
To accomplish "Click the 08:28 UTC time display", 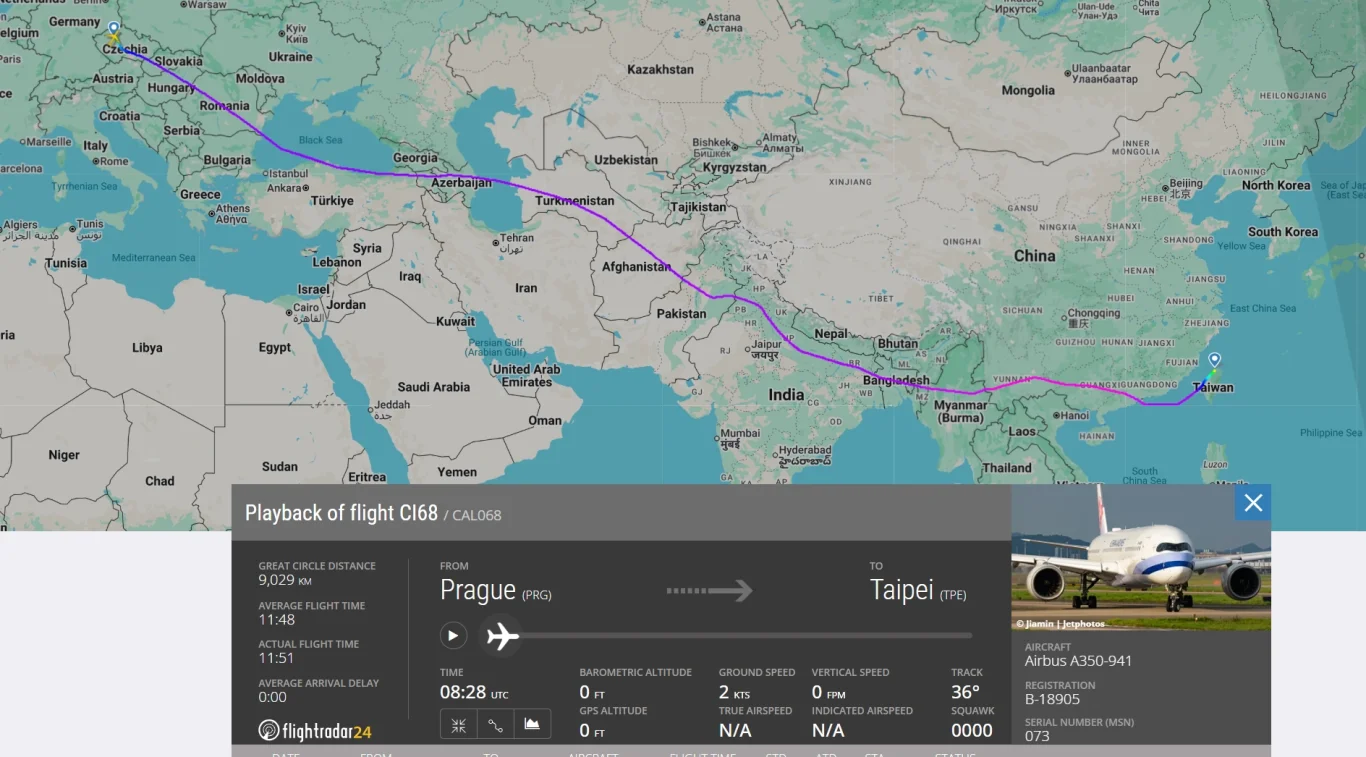I will click(x=474, y=692).
